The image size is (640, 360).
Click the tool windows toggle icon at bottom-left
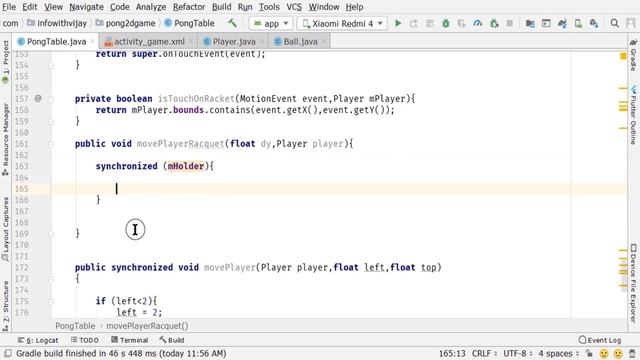7,353
